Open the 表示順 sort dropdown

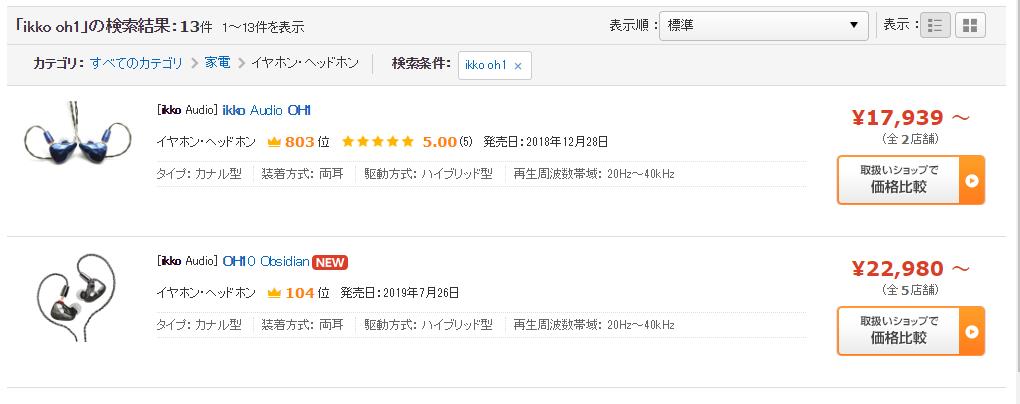[763, 26]
